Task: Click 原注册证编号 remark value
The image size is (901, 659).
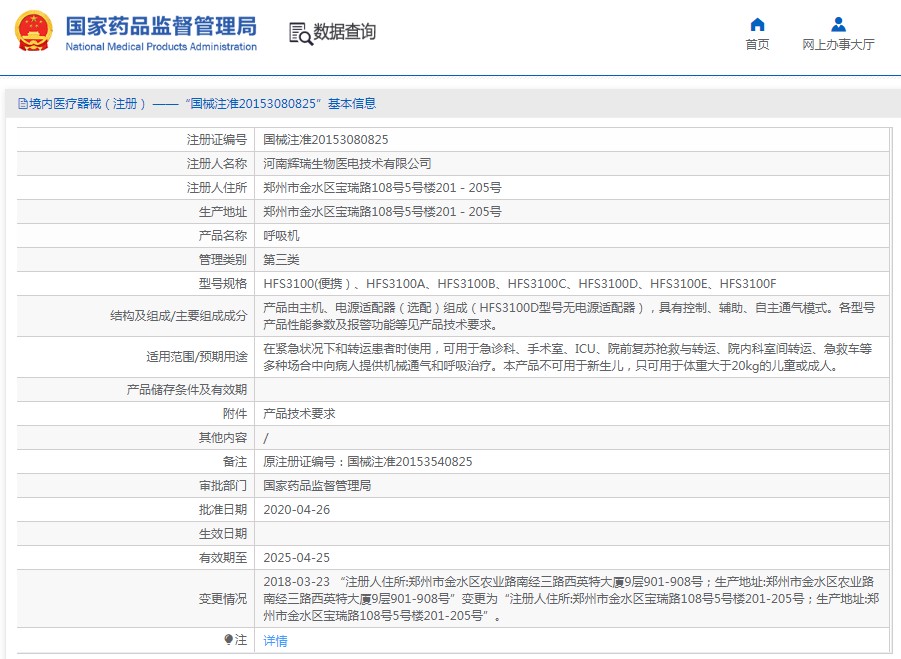Action: pyautogui.click(x=368, y=462)
